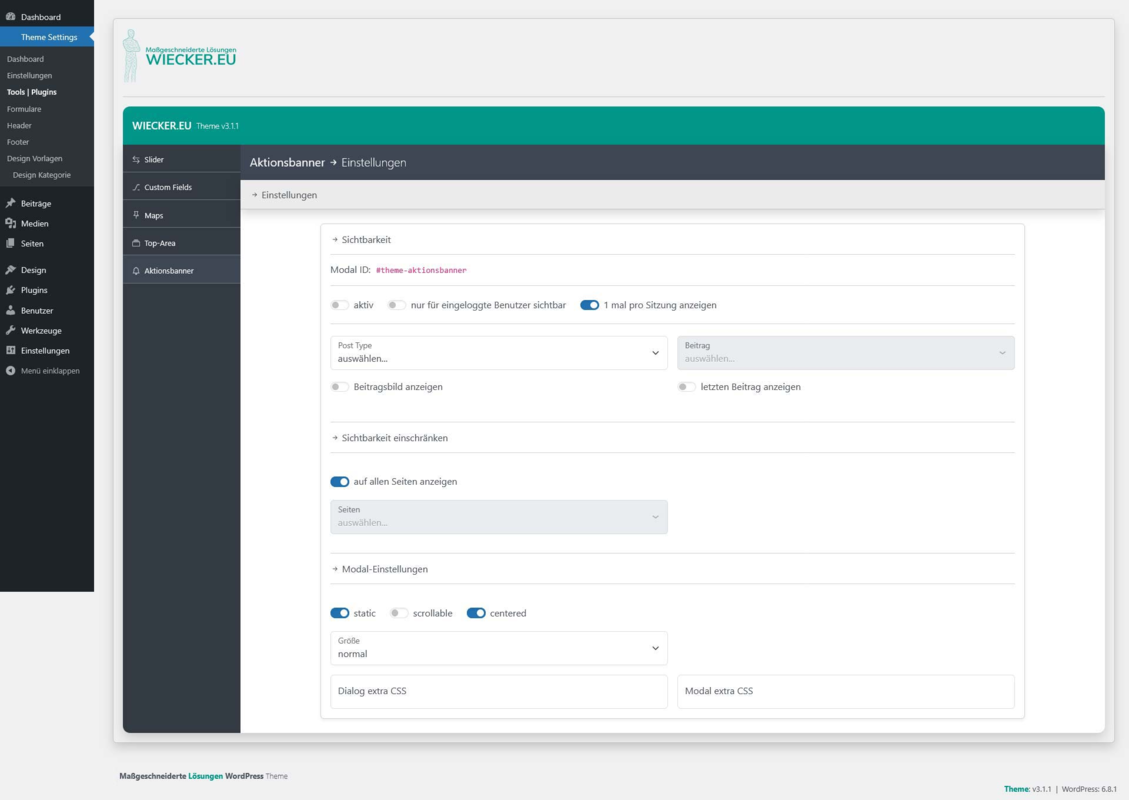Focus the Dialog extra CSS field

point(499,691)
